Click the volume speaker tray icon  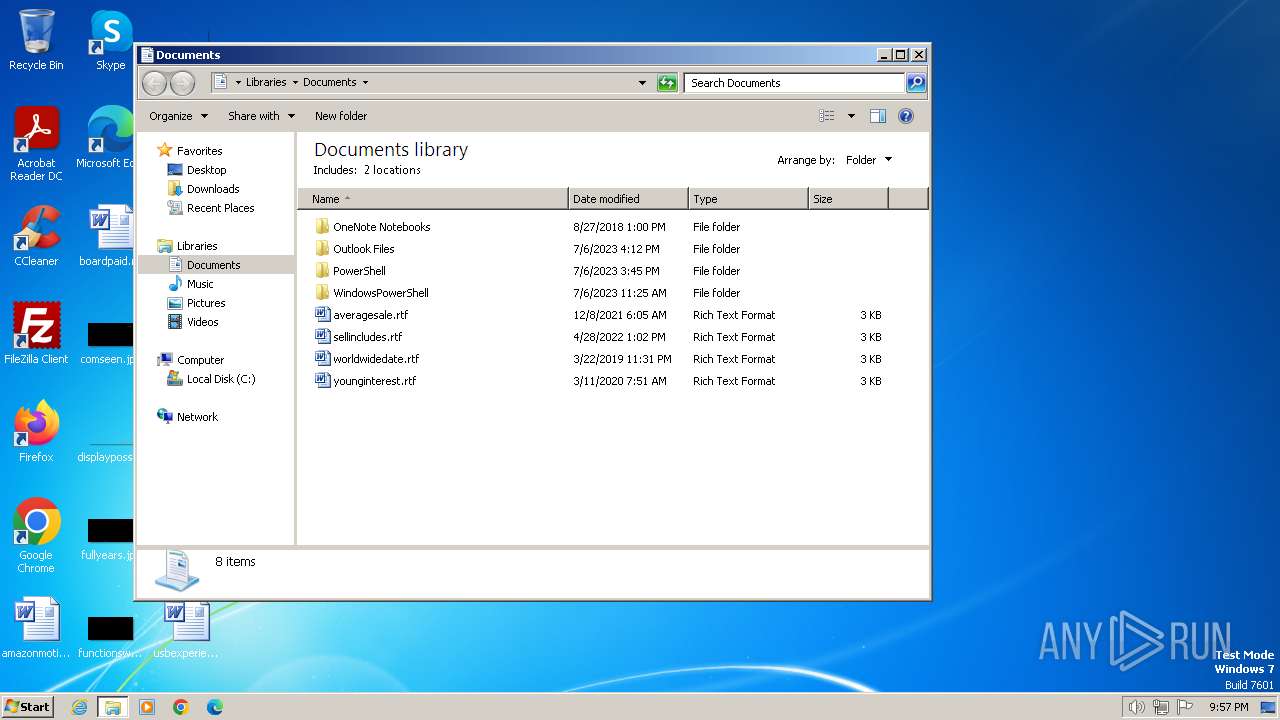click(x=1136, y=707)
